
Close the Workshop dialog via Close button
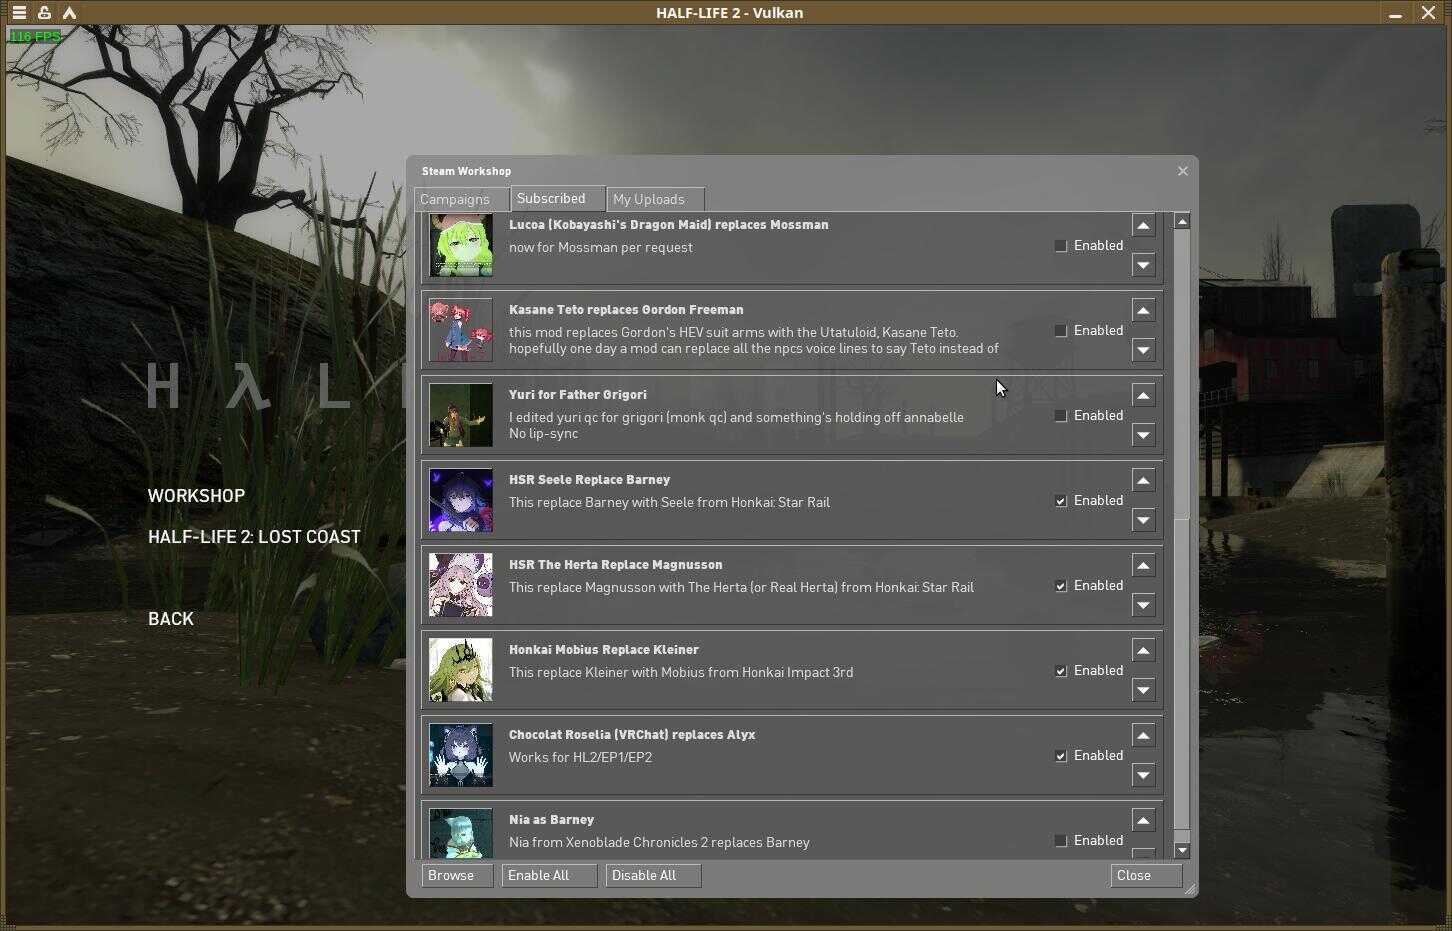(1146, 876)
